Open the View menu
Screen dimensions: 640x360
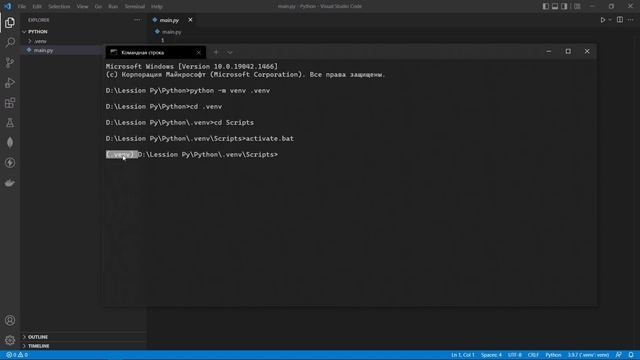pos(82,7)
